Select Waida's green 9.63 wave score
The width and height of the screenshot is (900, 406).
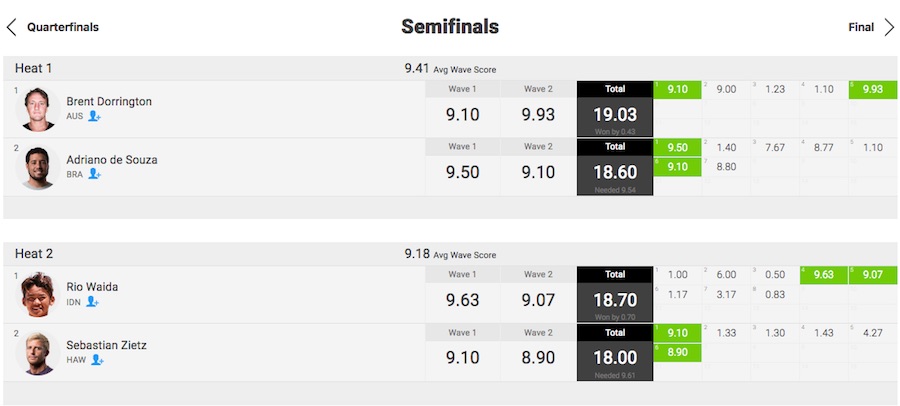click(x=824, y=275)
